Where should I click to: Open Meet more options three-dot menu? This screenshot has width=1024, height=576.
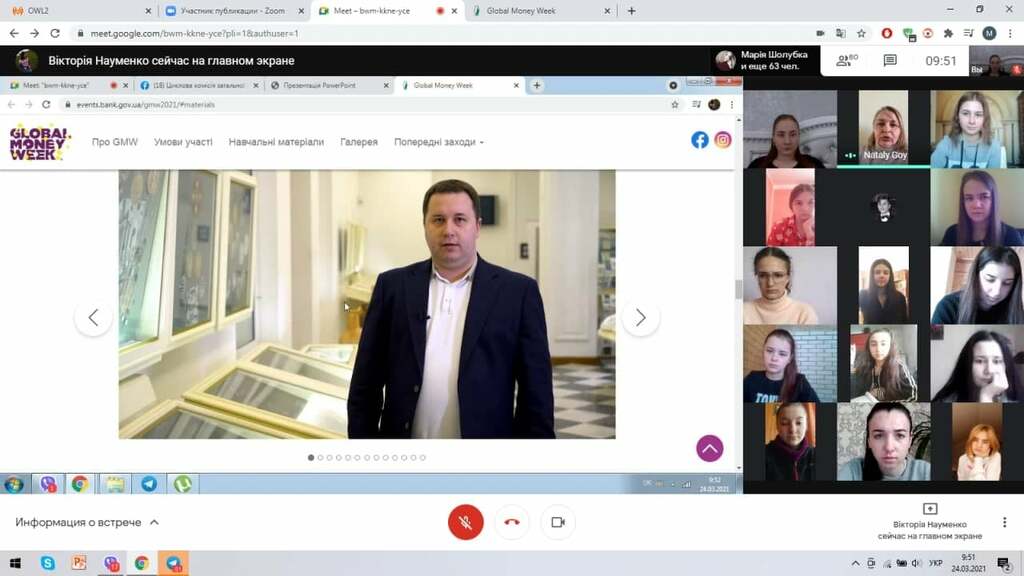pyautogui.click(x=1004, y=522)
